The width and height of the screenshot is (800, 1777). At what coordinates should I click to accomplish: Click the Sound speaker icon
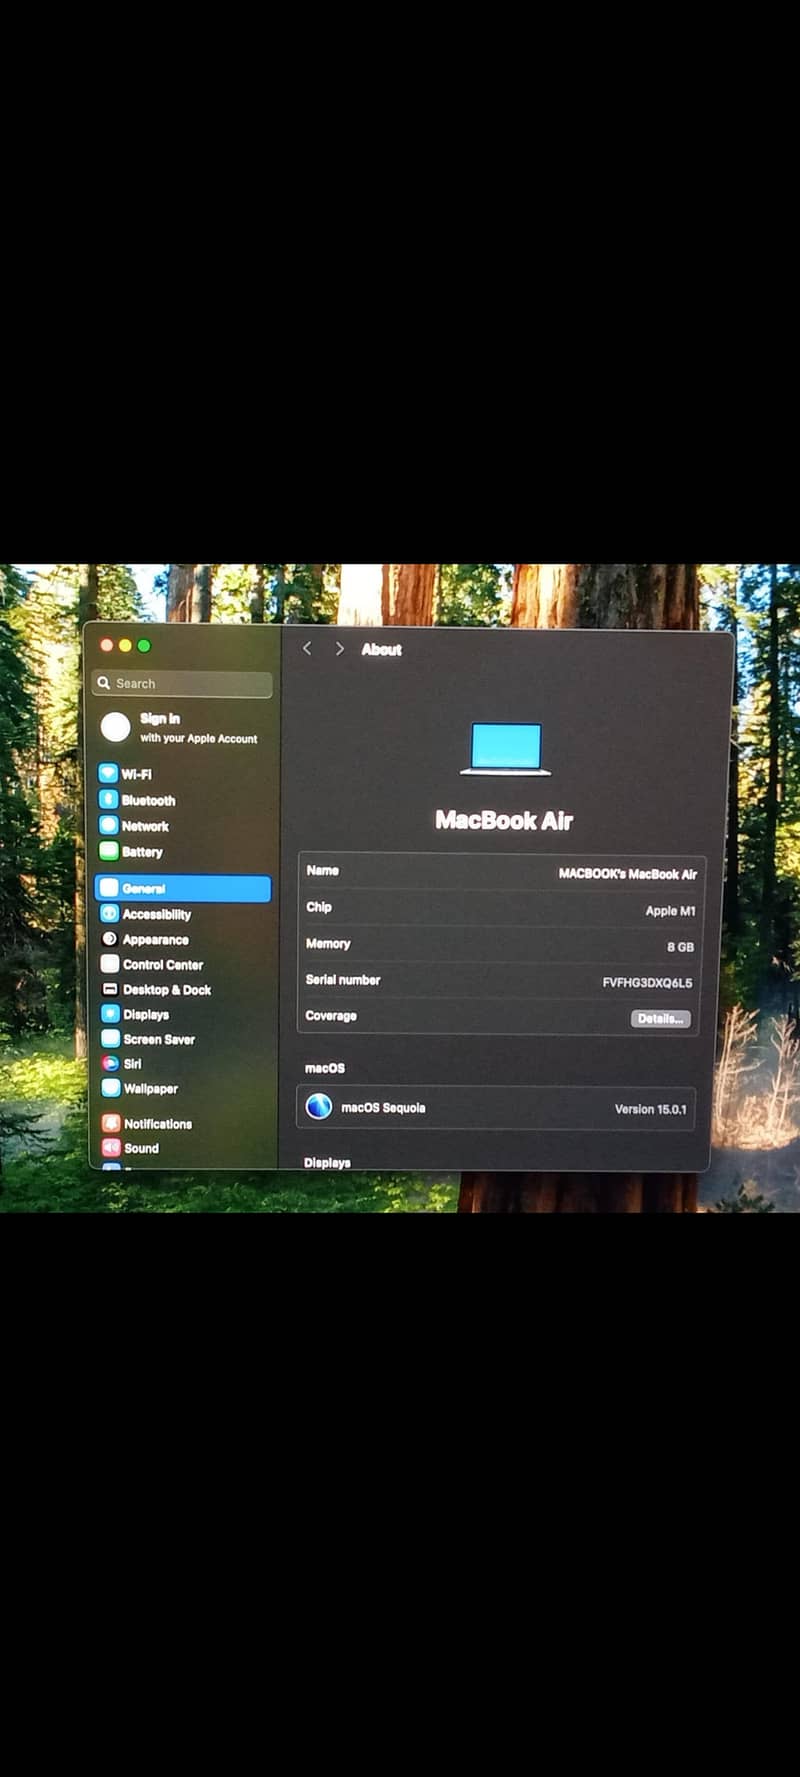click(111, 1147)
